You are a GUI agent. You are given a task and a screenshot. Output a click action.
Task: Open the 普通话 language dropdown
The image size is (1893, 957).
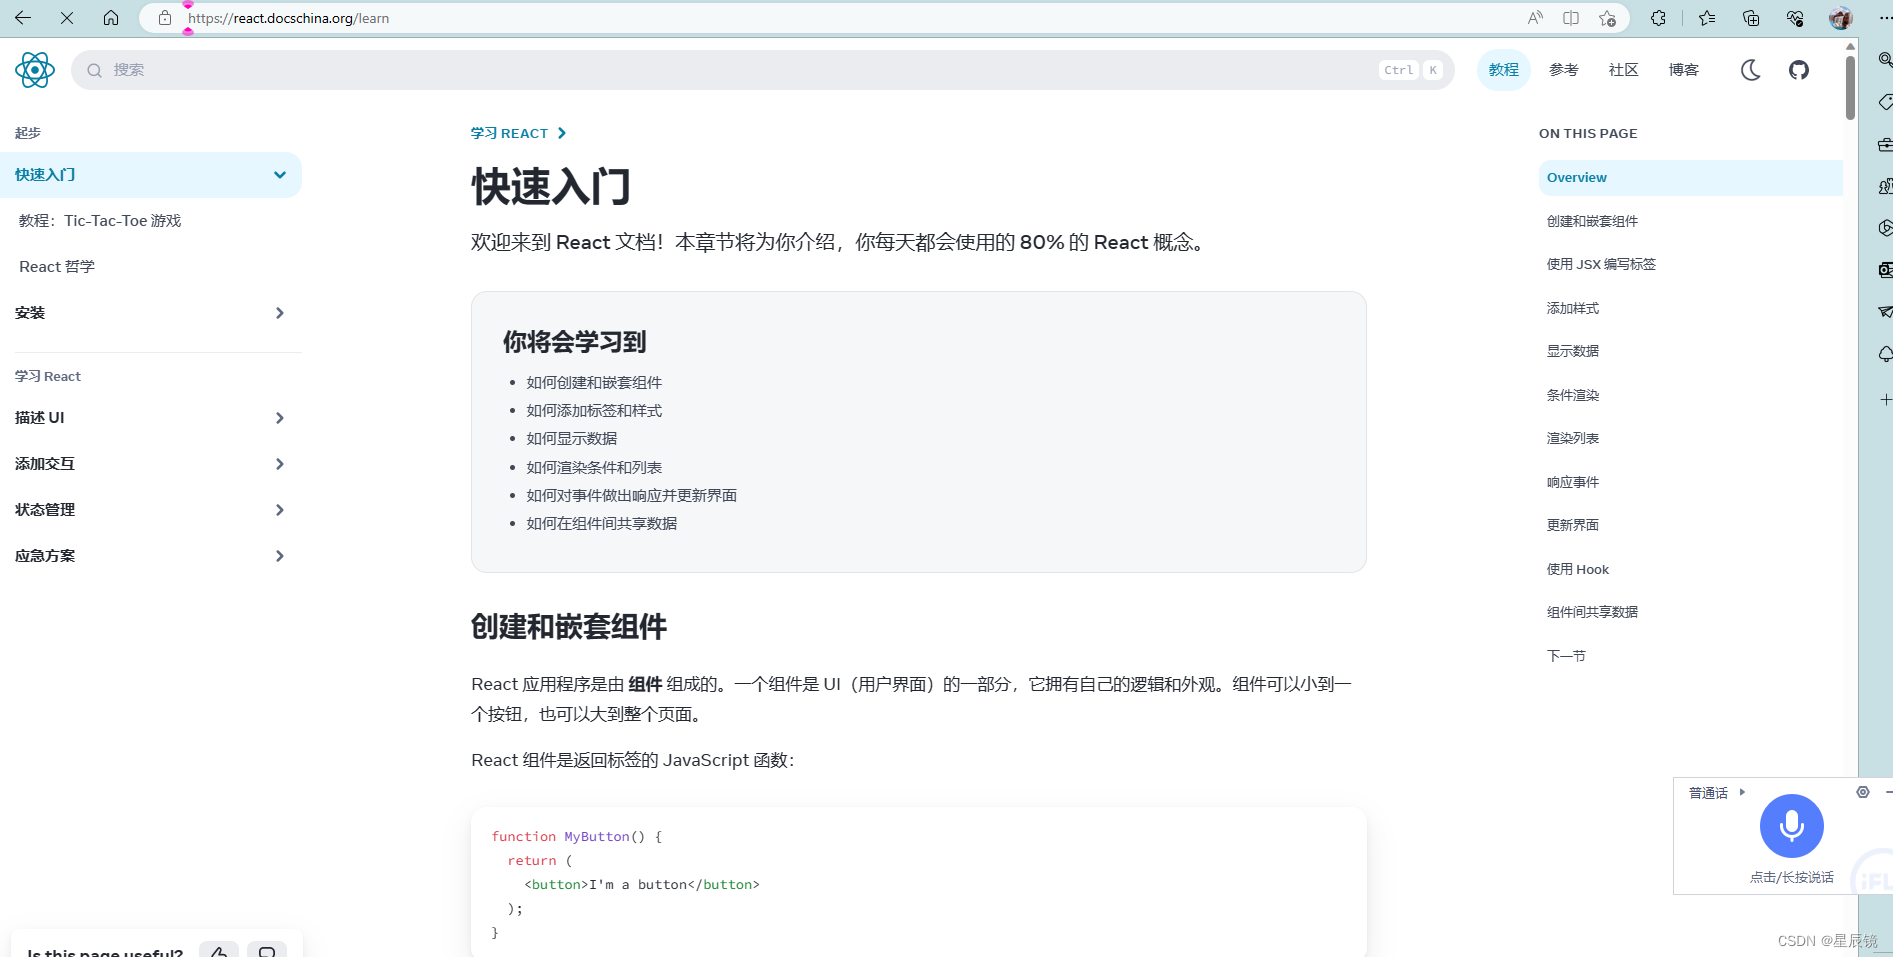[1716, 793]
